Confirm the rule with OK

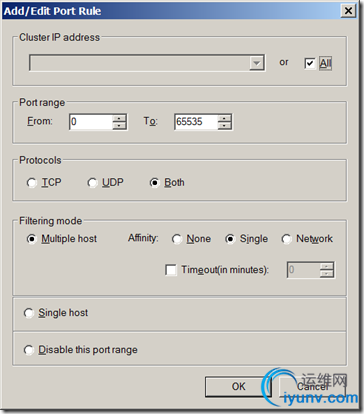click(238, 387)
